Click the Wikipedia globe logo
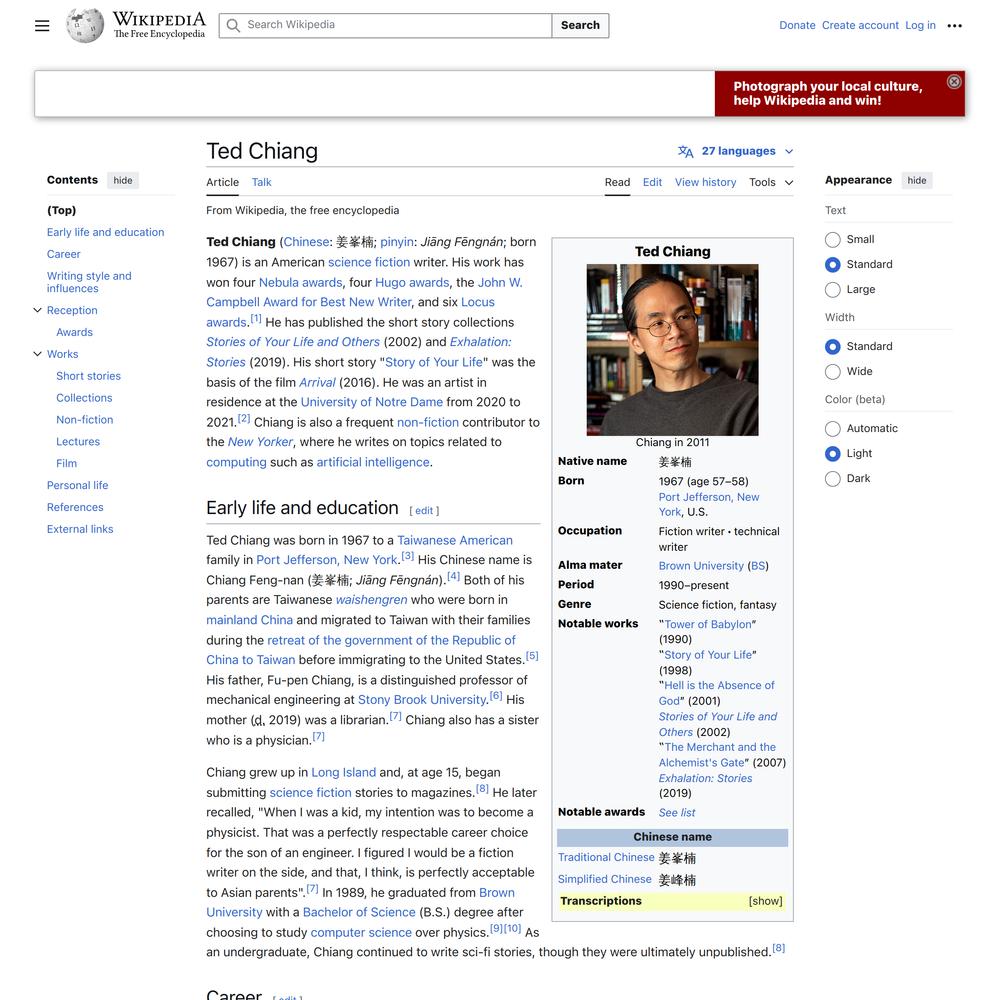This screenshot has height=1000, width=1000. coord(85,26)
